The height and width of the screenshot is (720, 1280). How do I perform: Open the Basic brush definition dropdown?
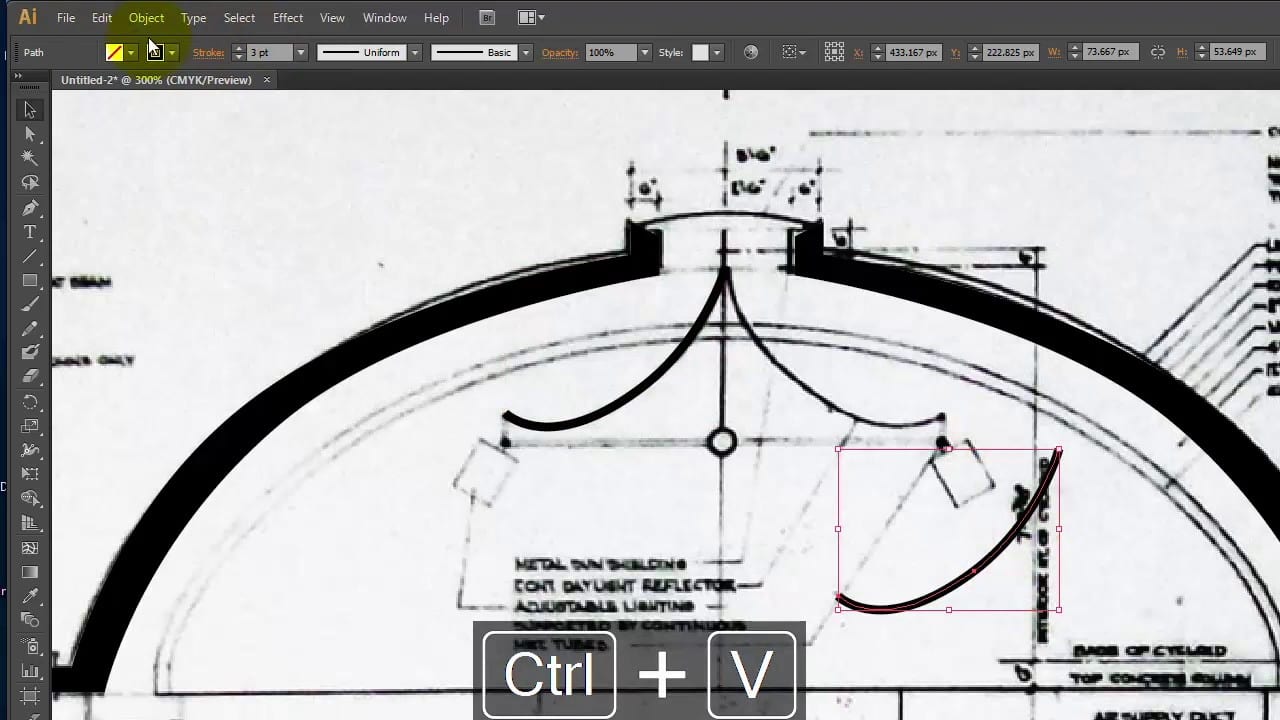pyautogui.click(x=526, y=52)
